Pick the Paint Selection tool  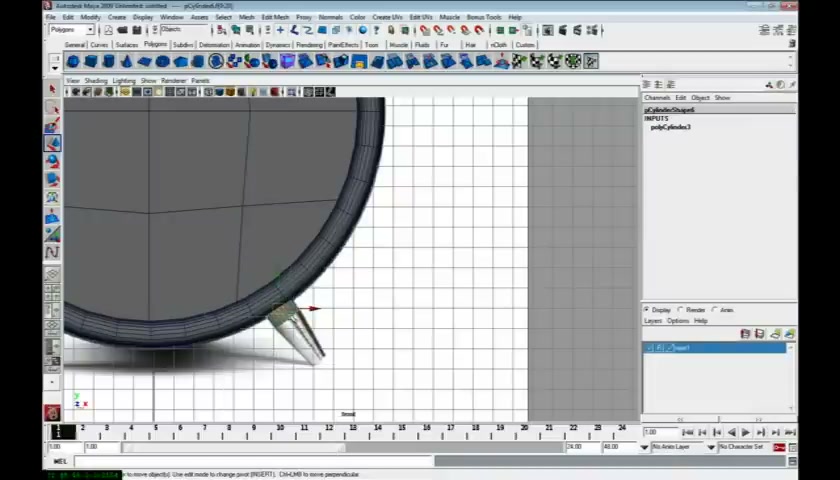52,126
